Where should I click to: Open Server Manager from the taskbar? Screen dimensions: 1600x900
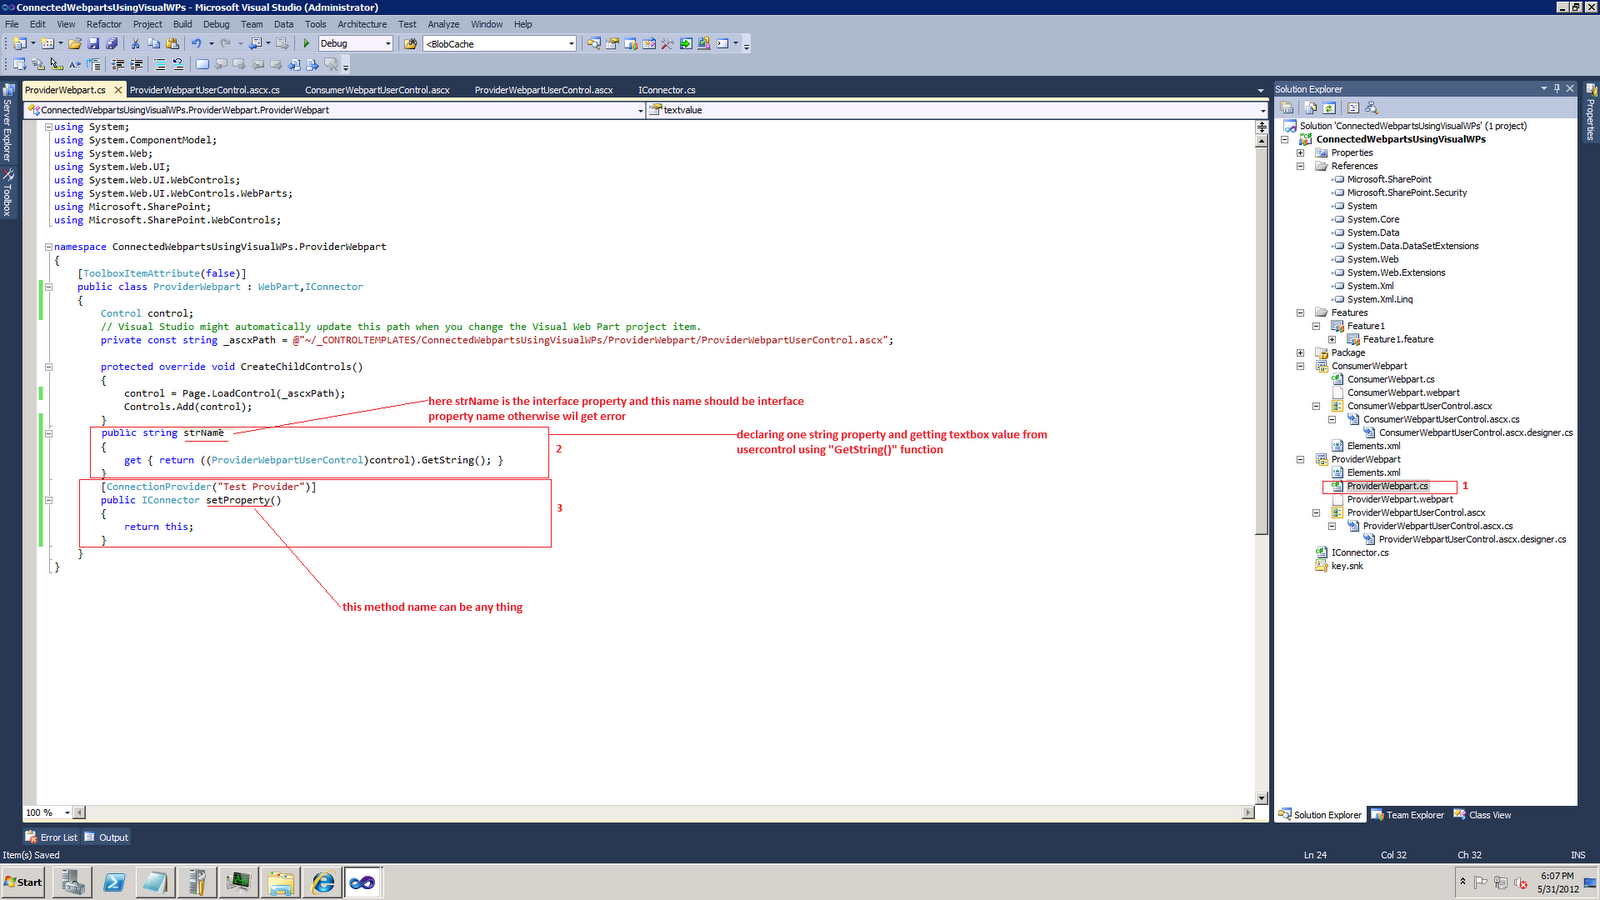pyautogui.click(x=73, y=882)
